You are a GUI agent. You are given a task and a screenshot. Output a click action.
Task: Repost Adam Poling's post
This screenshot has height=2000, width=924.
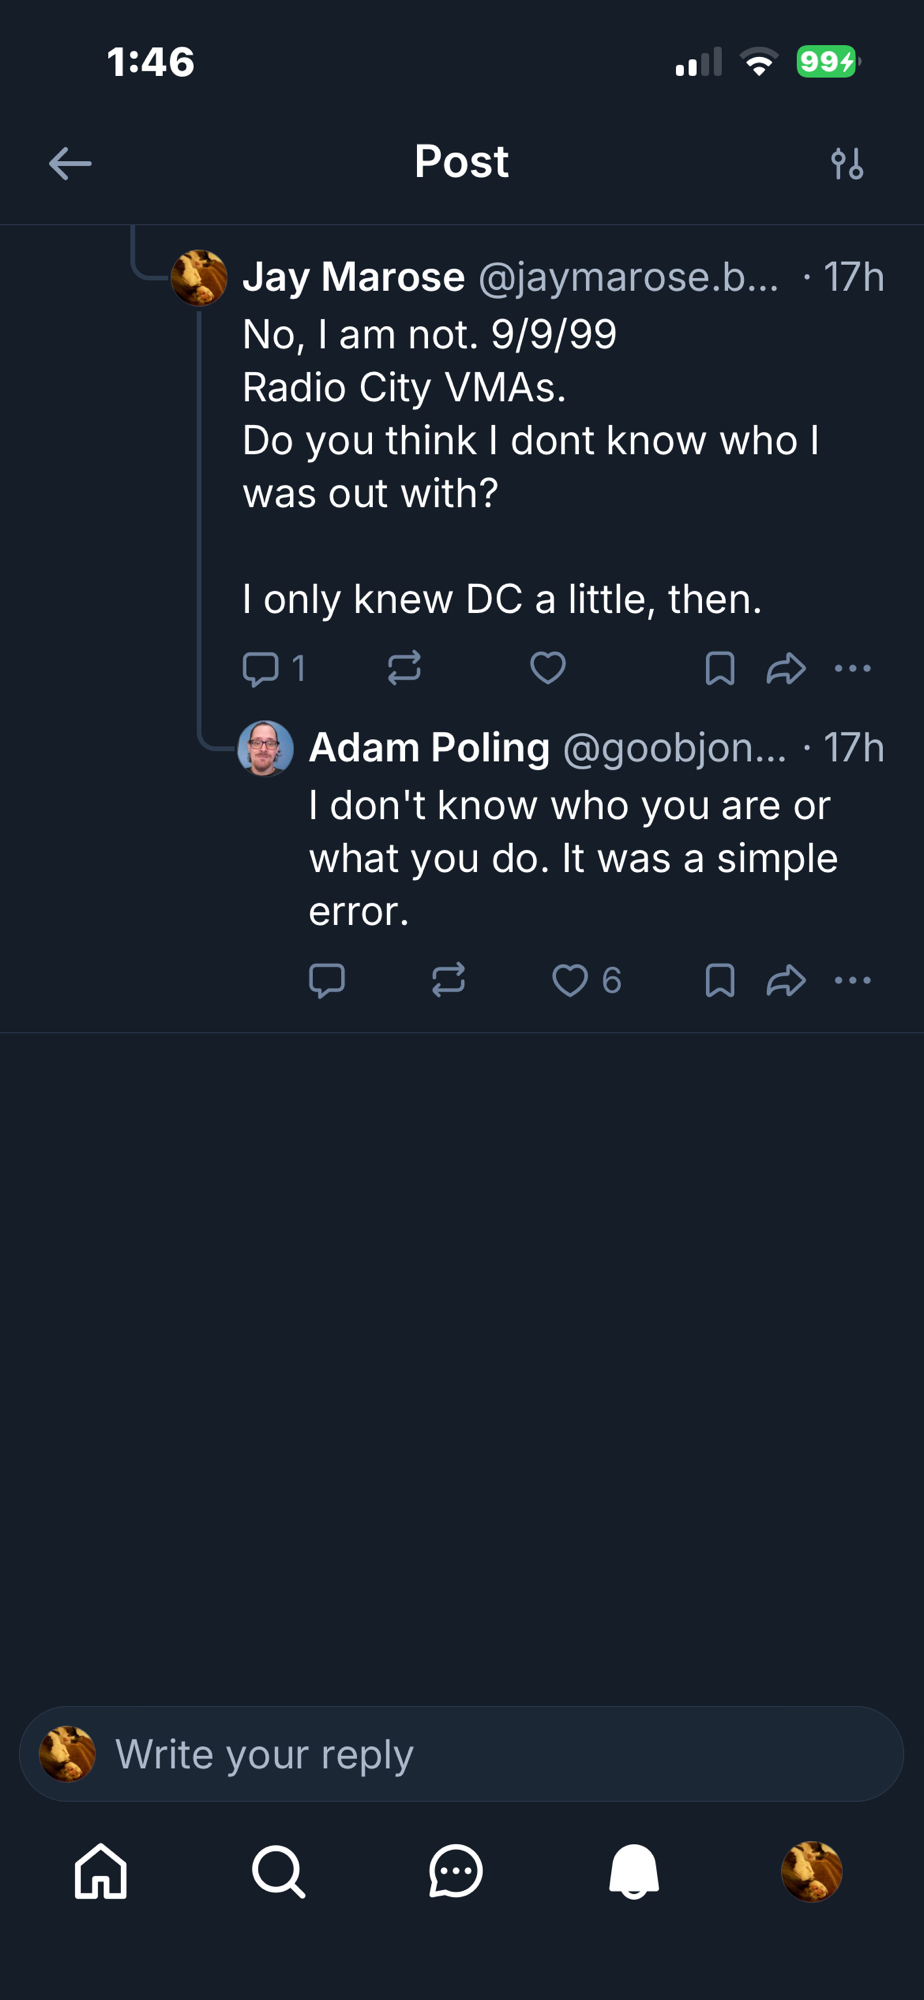449,980
